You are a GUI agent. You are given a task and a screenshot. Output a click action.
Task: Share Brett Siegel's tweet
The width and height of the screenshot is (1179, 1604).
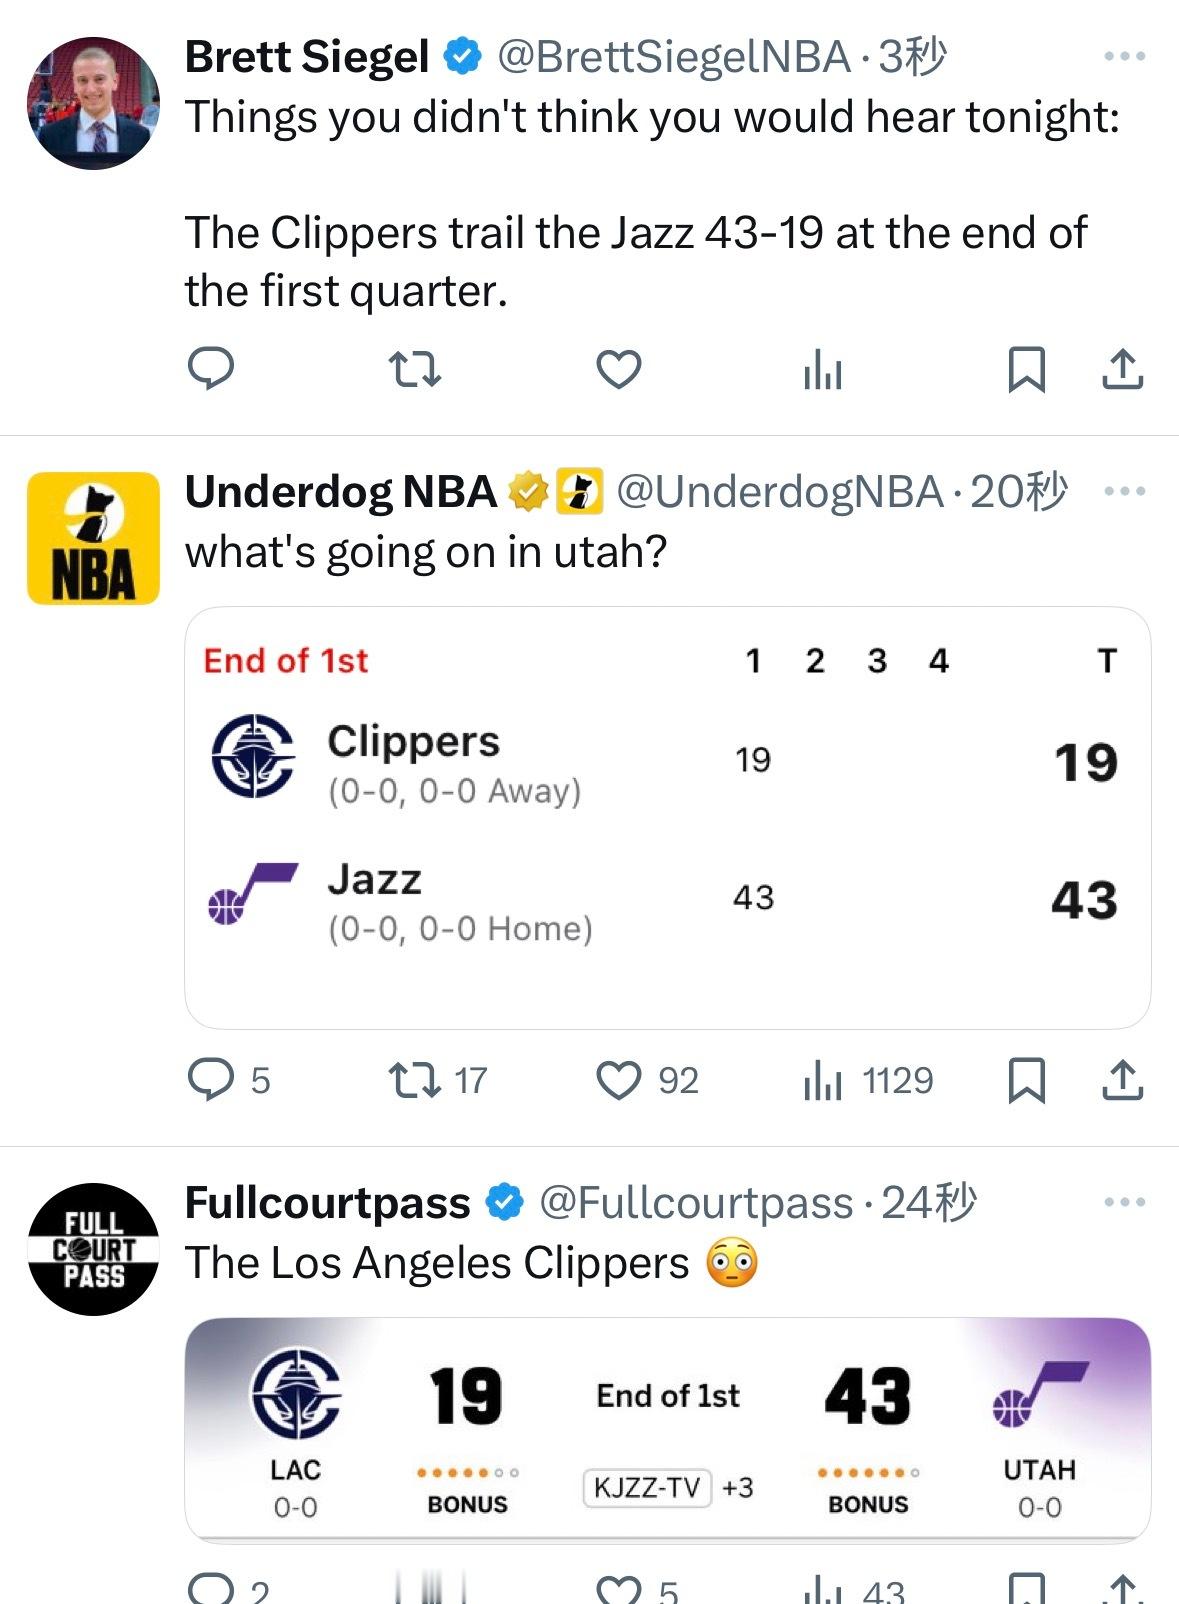[x=1122, y=369]
